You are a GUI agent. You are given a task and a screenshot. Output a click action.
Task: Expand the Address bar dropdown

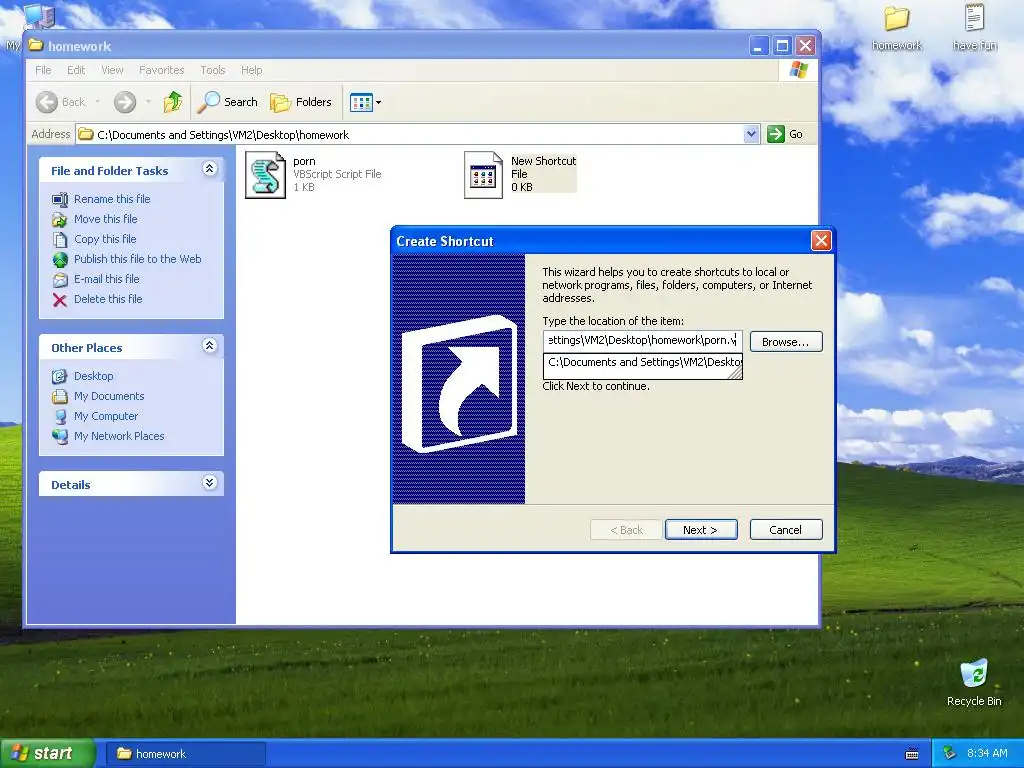(x=751, y=134)
